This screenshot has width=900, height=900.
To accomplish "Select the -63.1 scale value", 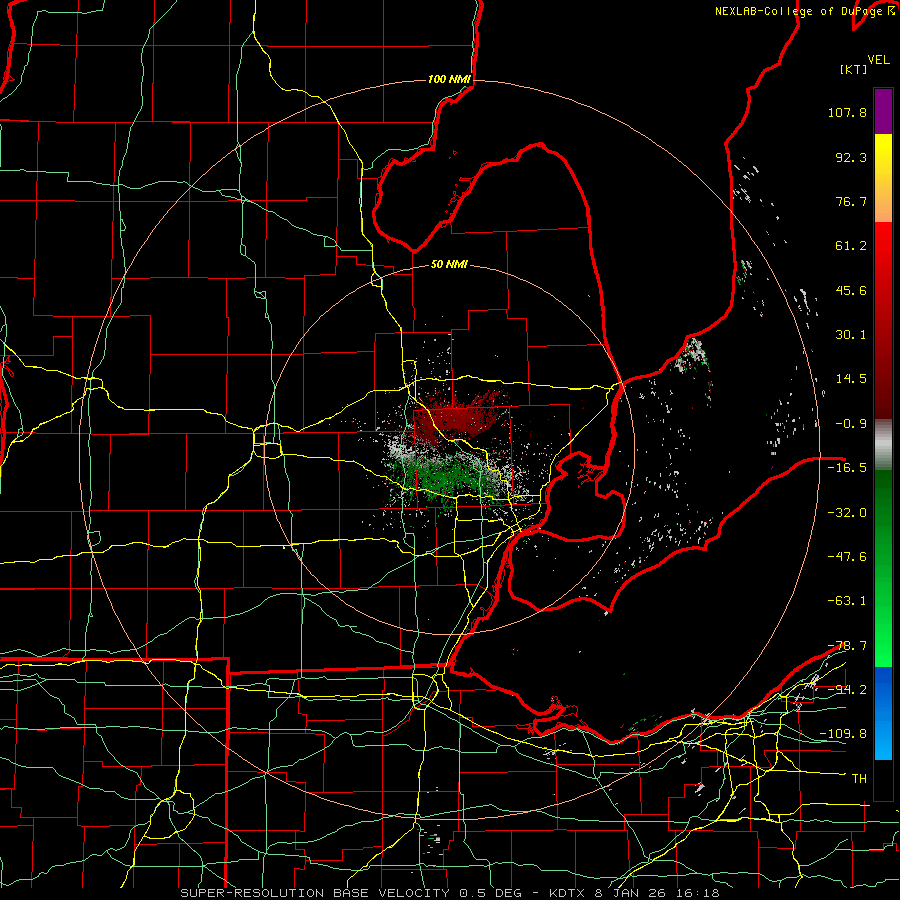I will click(847, 601).
